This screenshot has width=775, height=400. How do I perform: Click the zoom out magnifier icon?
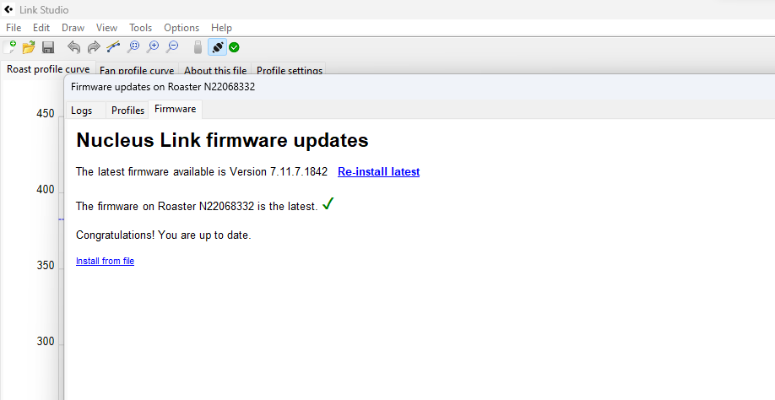[x=172, y=47]
